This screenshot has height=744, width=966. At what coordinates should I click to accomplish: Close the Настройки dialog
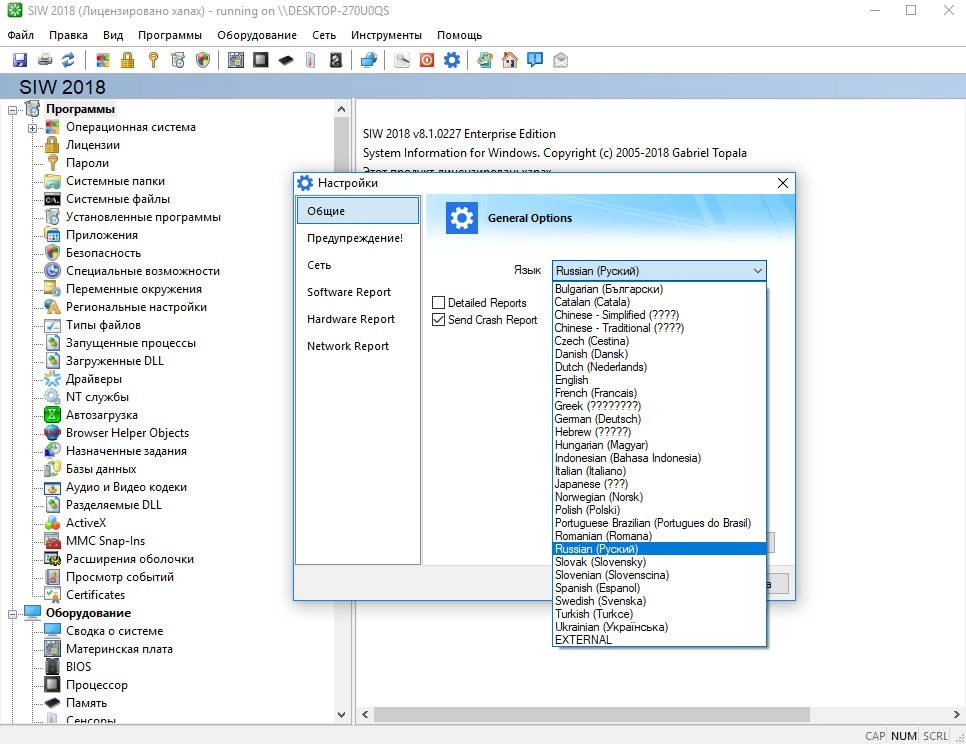click(782, 183)
